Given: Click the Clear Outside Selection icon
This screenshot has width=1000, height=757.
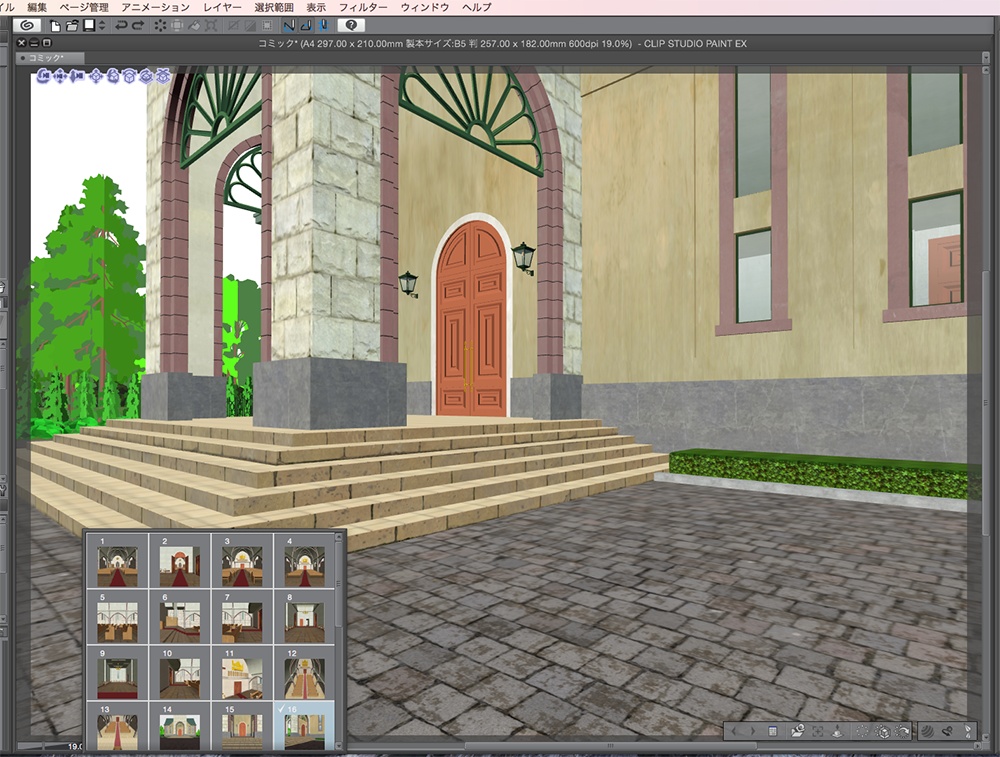Looking at the screenshot, I should tap(177, 26).
